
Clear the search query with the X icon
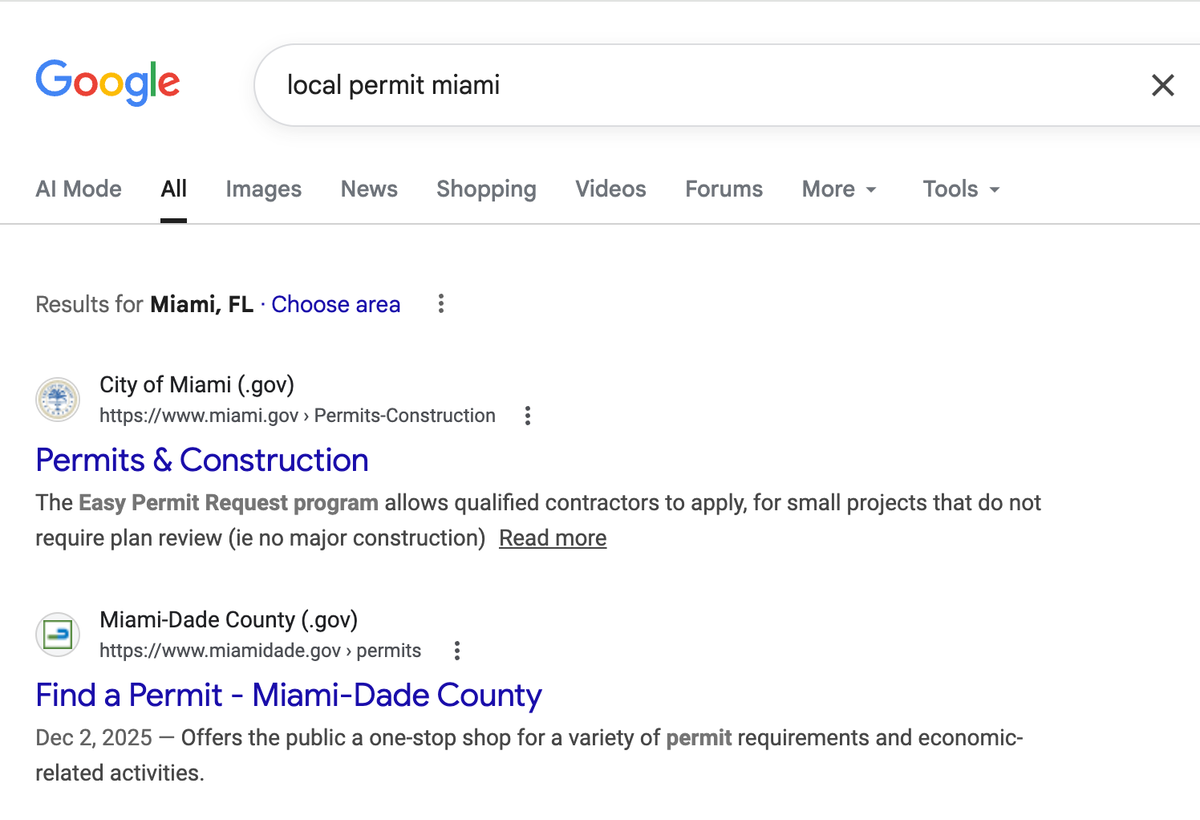click(x=1162, y=85)
